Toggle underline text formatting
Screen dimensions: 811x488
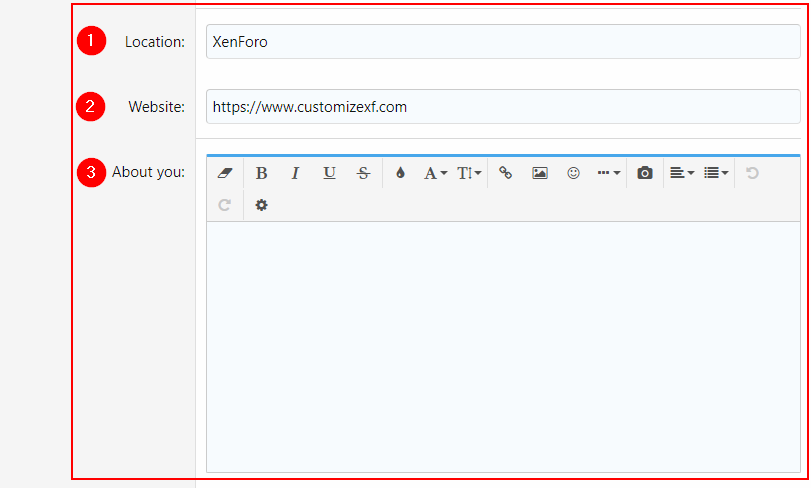click(329, 173)
